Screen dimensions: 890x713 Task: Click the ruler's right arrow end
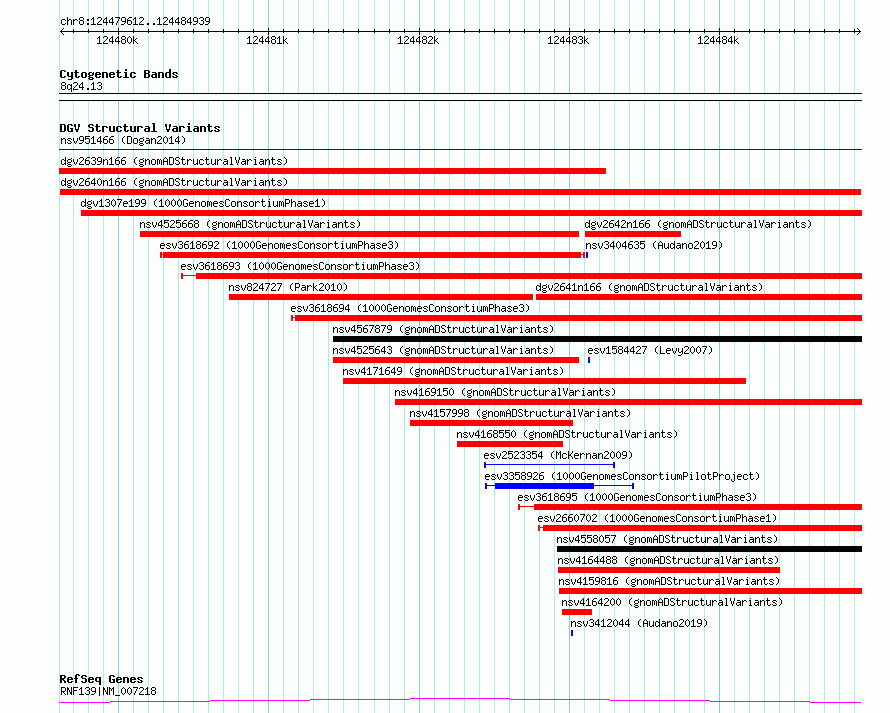(858, 31)
